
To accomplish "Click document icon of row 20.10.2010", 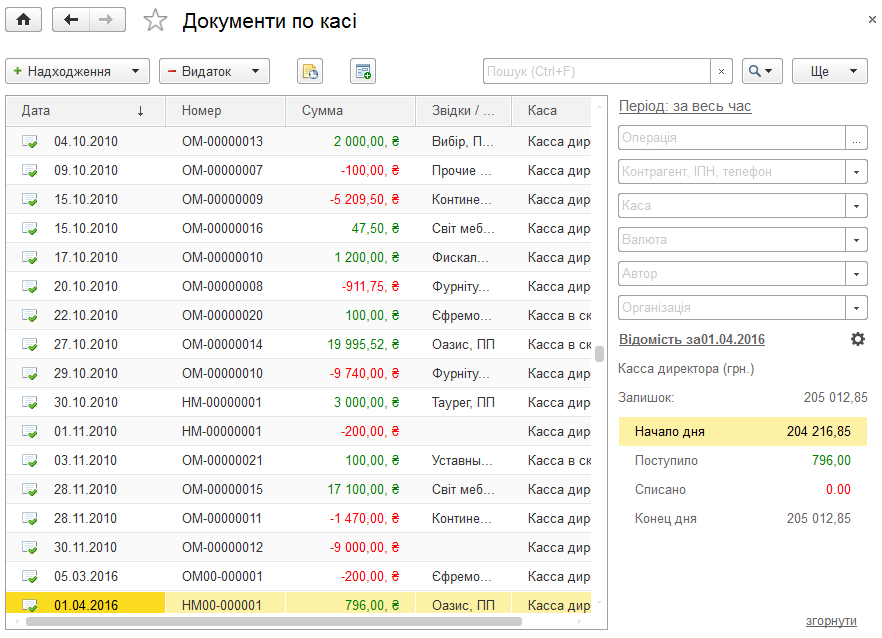I will click(30, 286).
